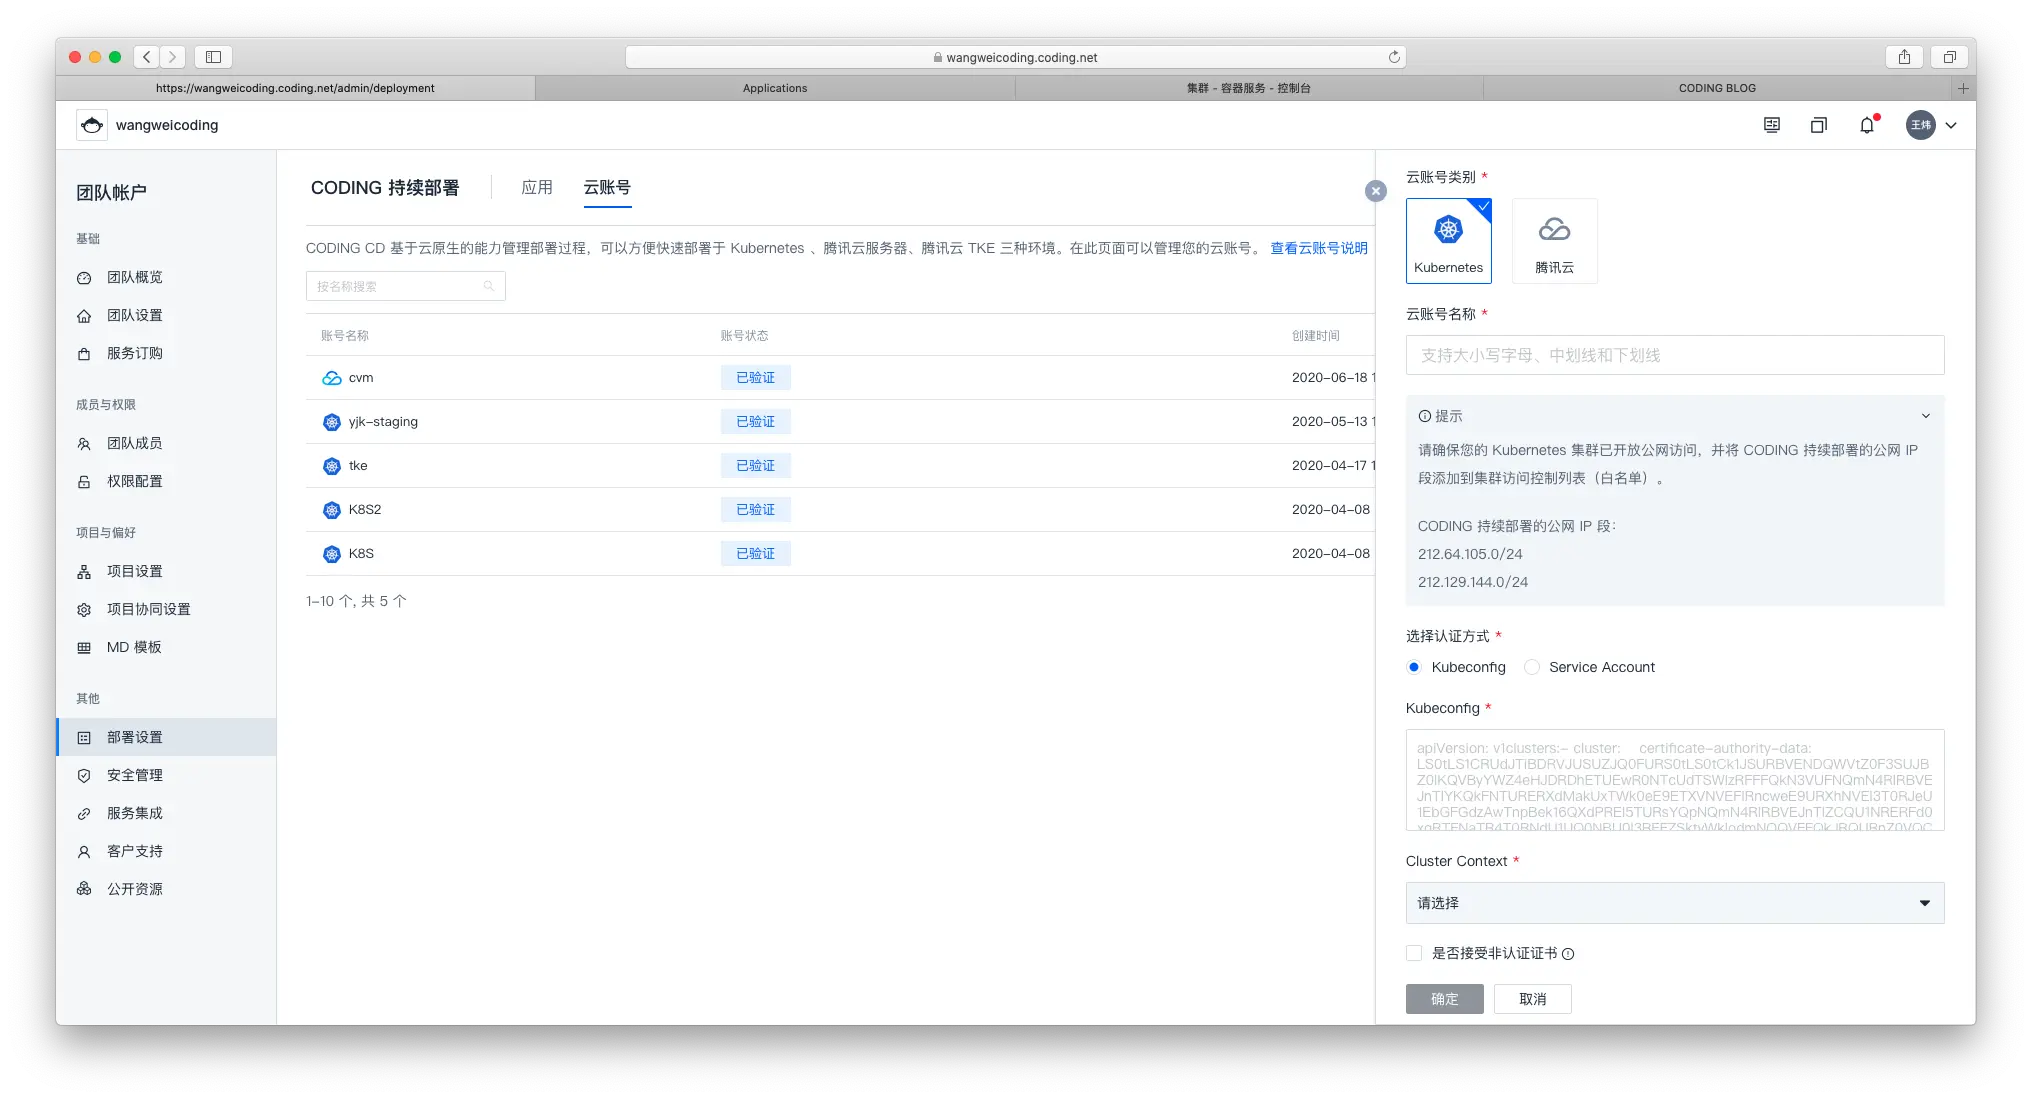This screenshot has height=1099, width=2032.
Task: Click the notification bell icon
Action: 1866,125
